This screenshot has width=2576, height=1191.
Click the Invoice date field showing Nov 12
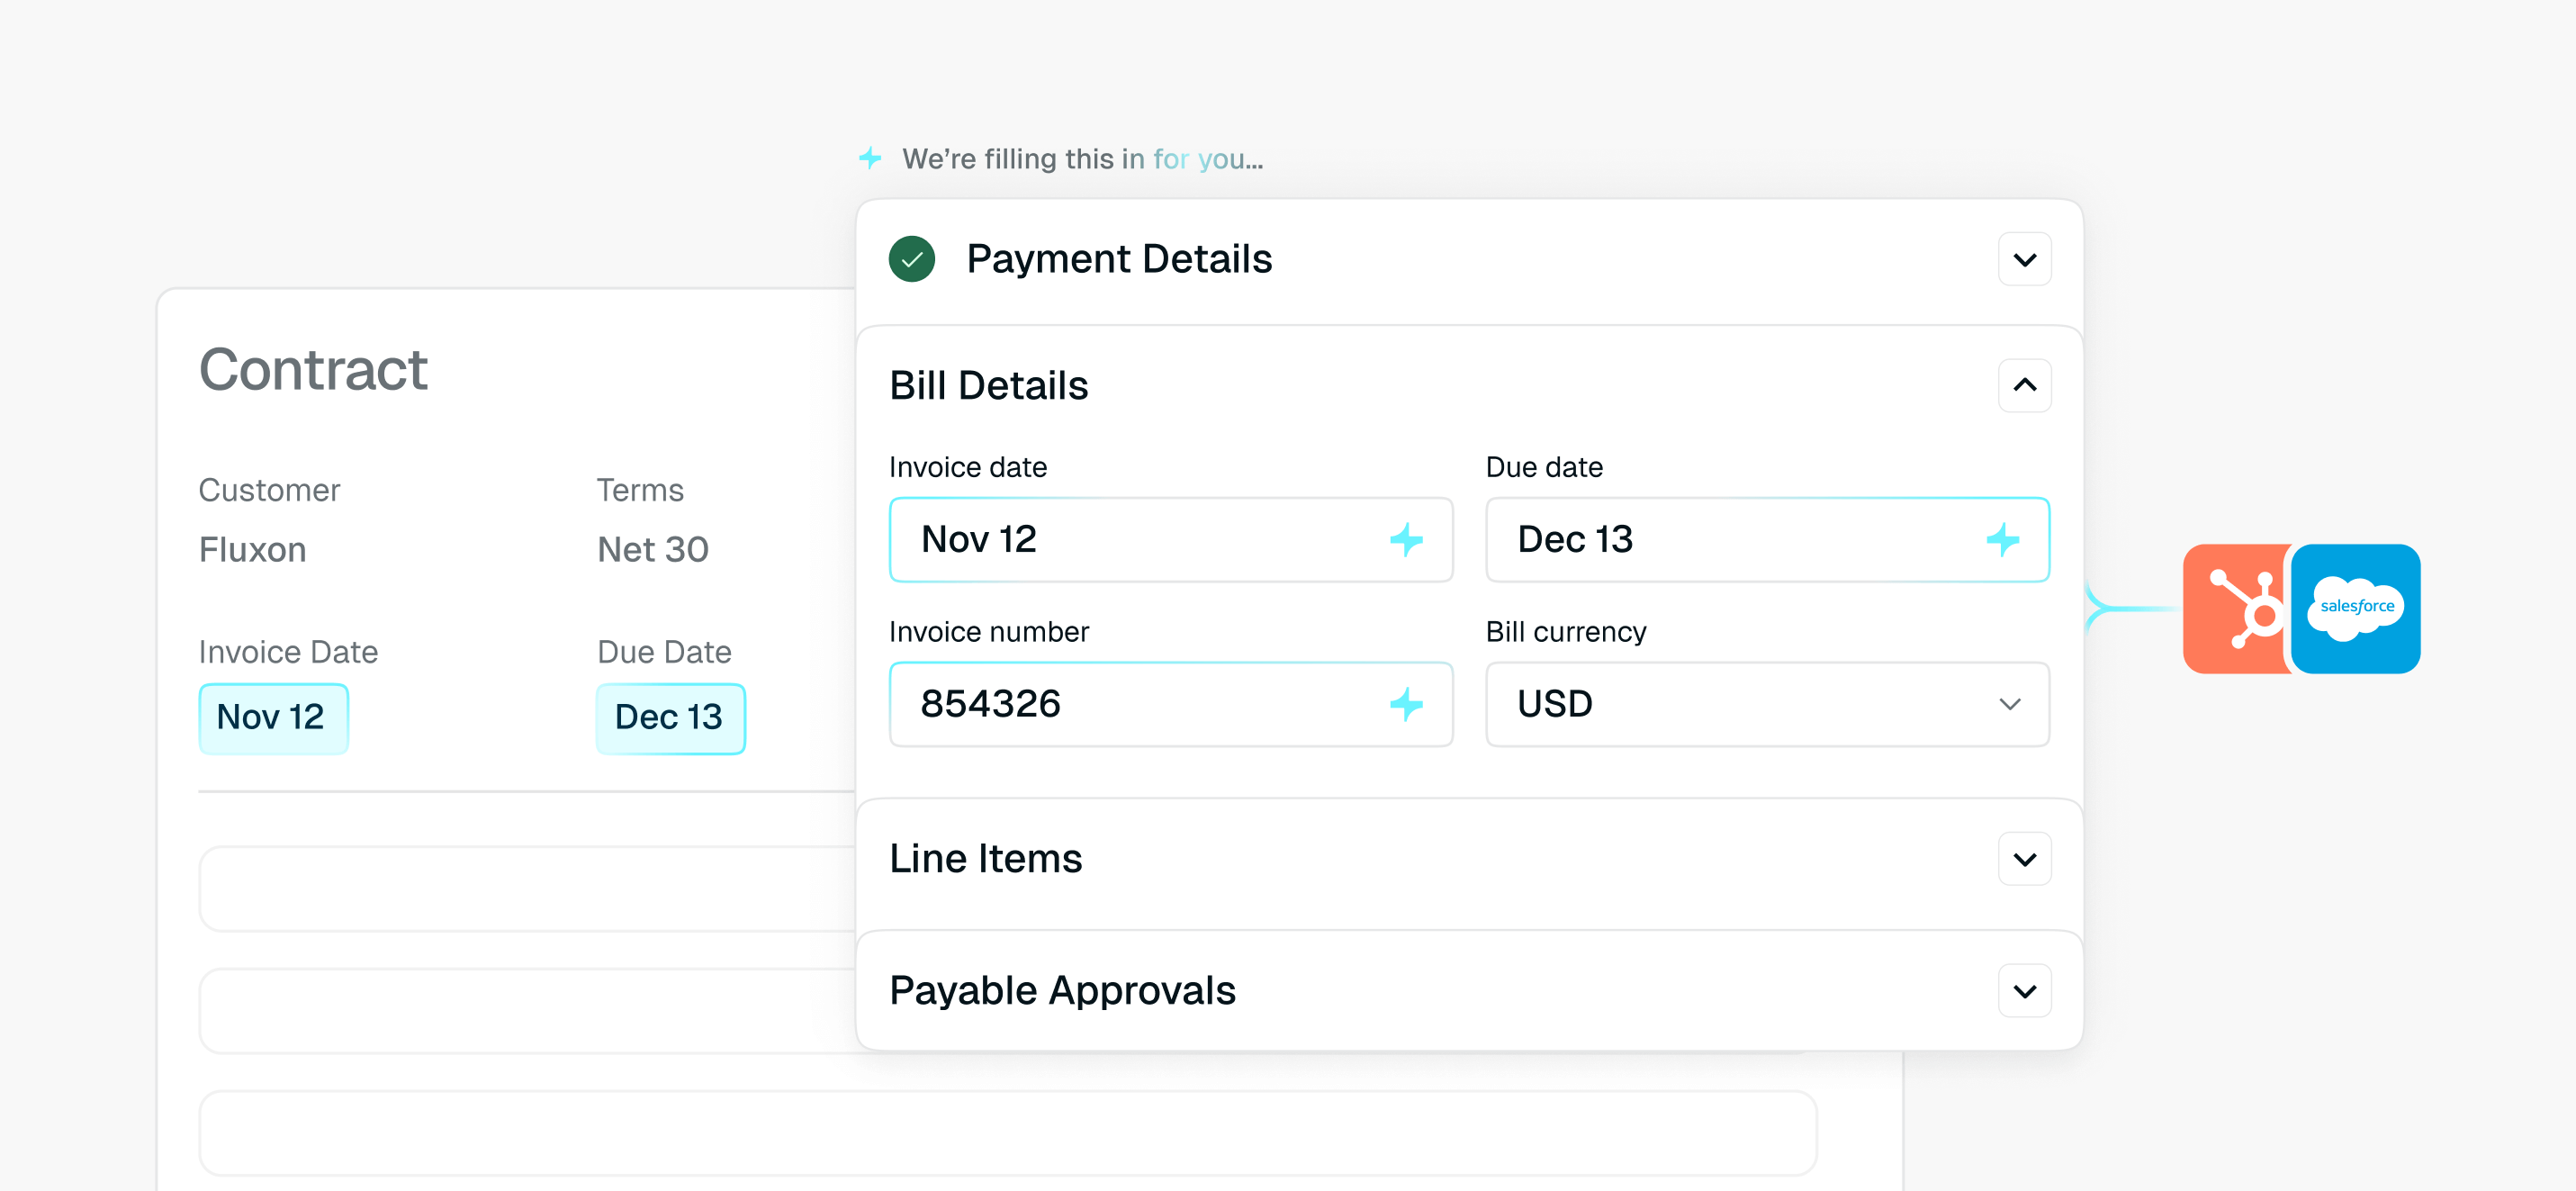pyautogui.click(x=1171, y=540)
